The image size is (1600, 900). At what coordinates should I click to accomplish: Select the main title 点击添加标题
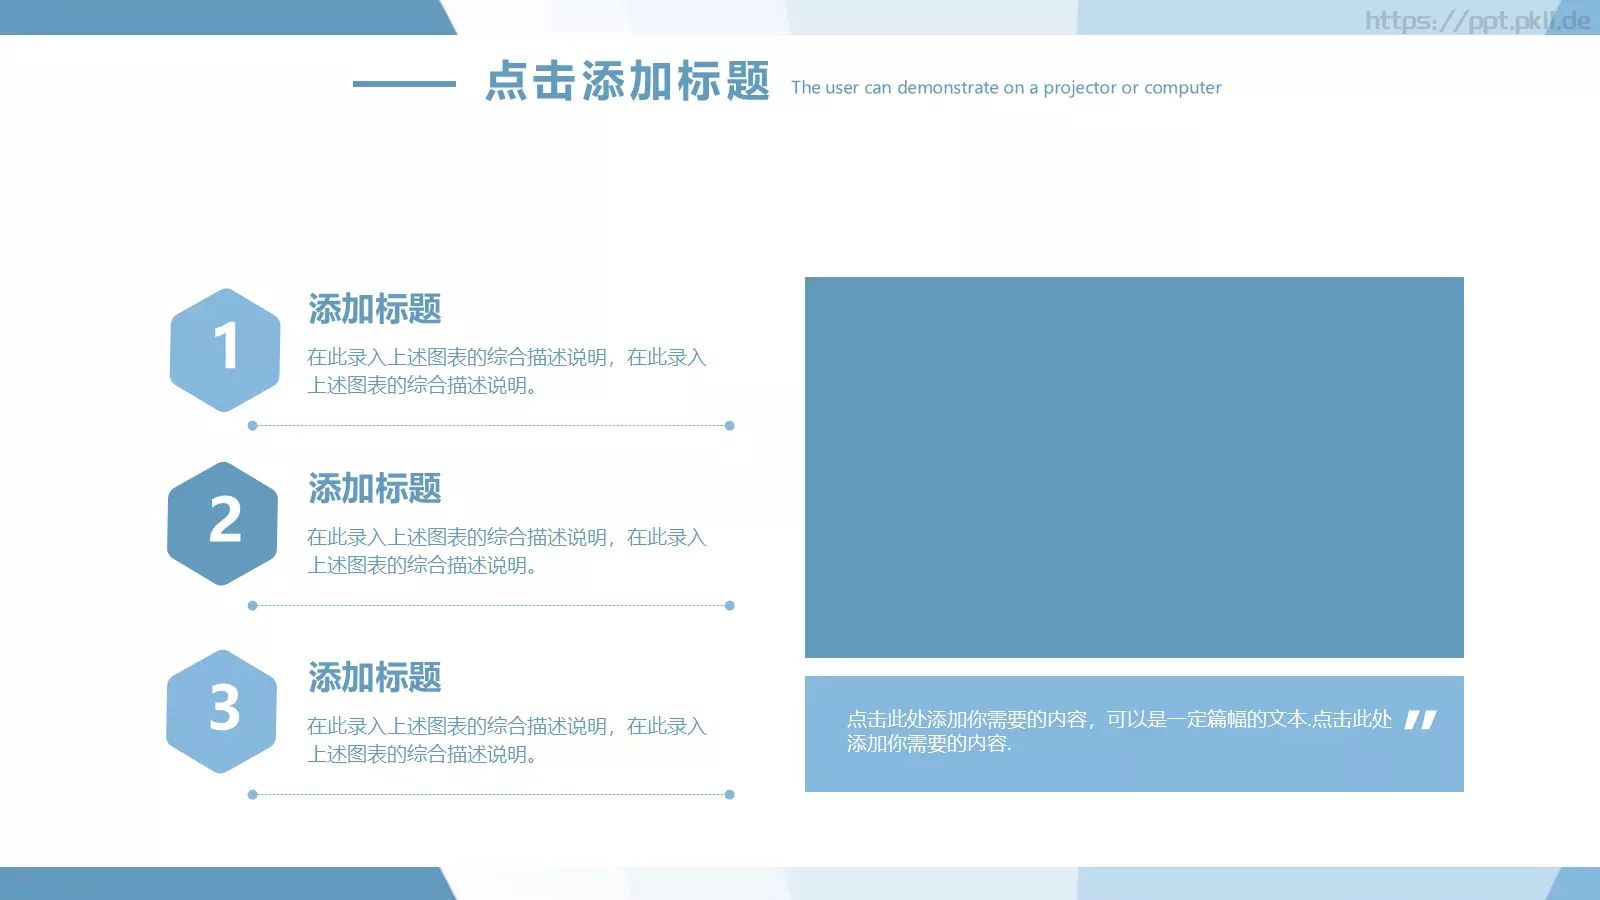click(x=628, y=81)
